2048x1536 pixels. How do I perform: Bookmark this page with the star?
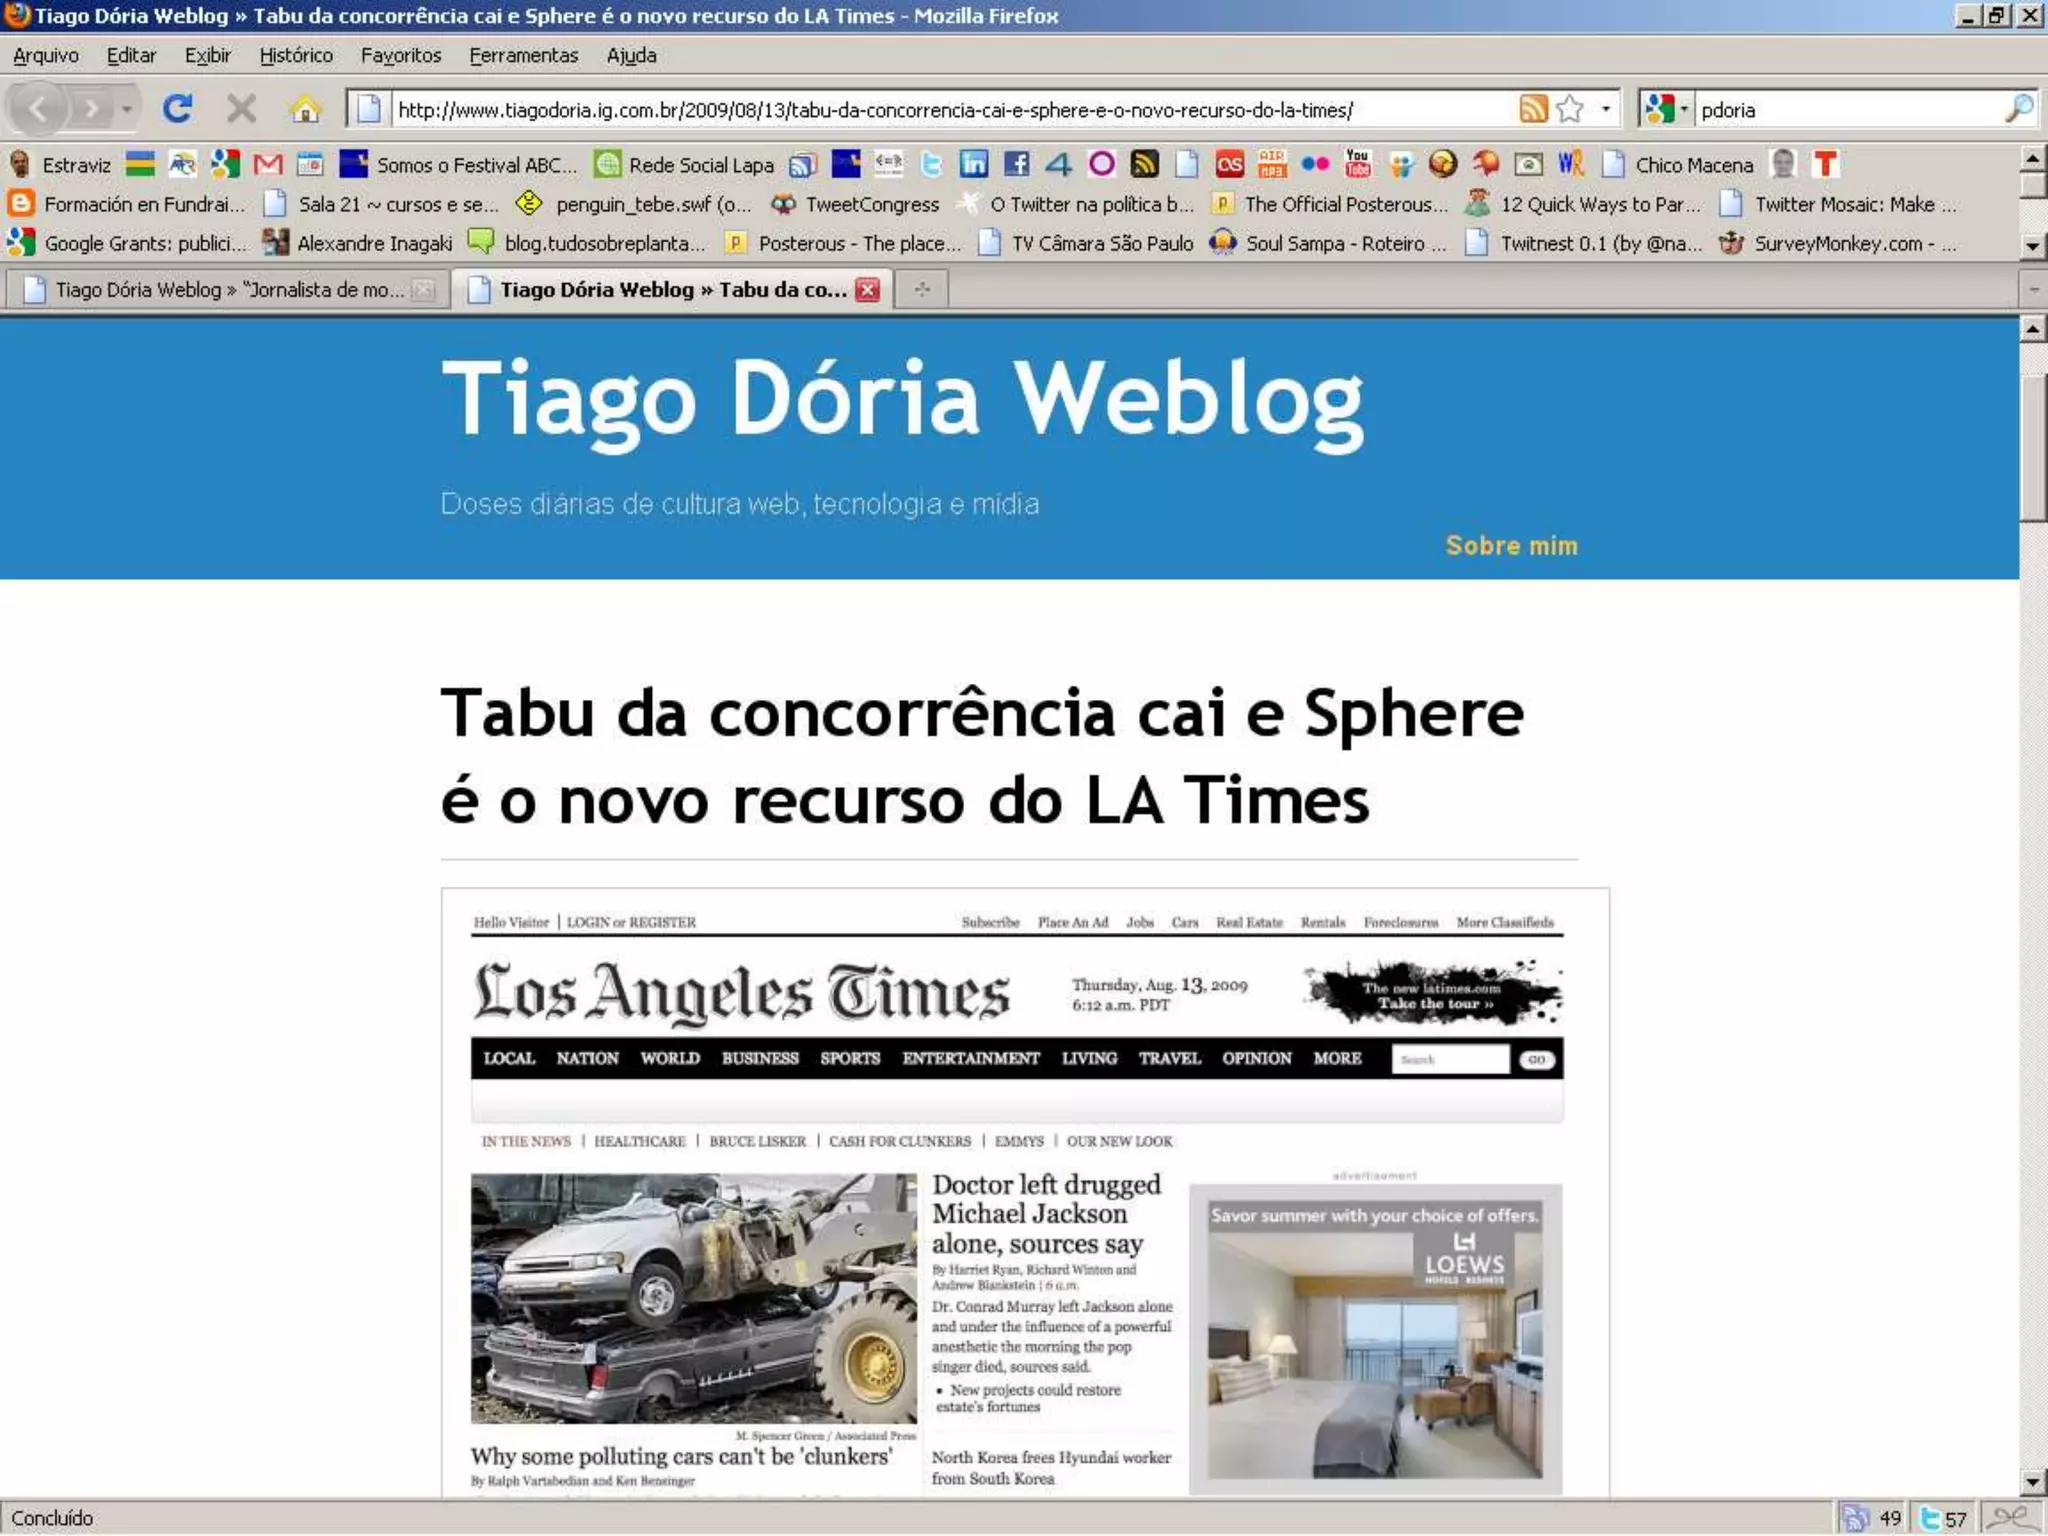tap(1570, 108)
